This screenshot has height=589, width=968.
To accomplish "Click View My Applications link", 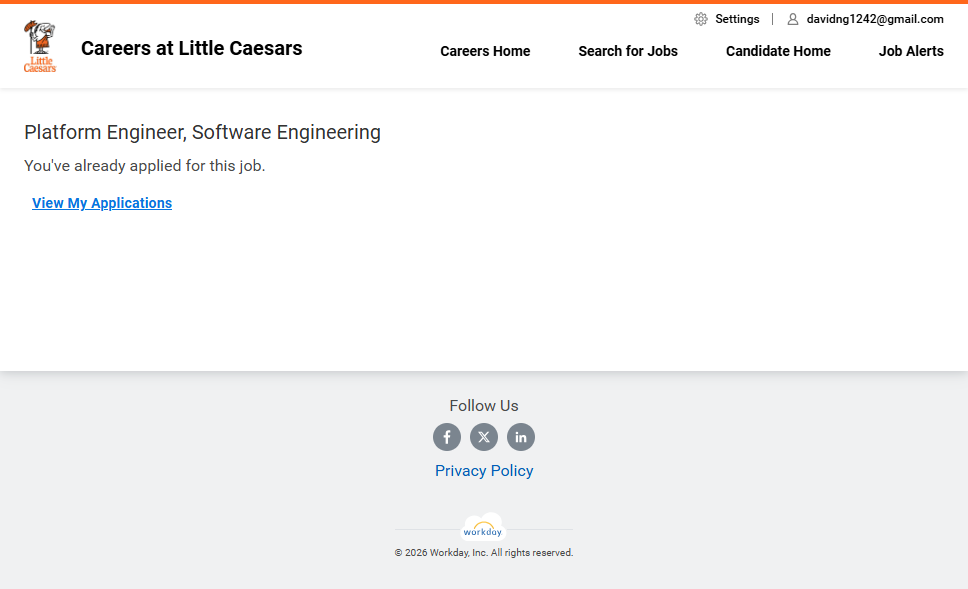I will pos(102,203).
